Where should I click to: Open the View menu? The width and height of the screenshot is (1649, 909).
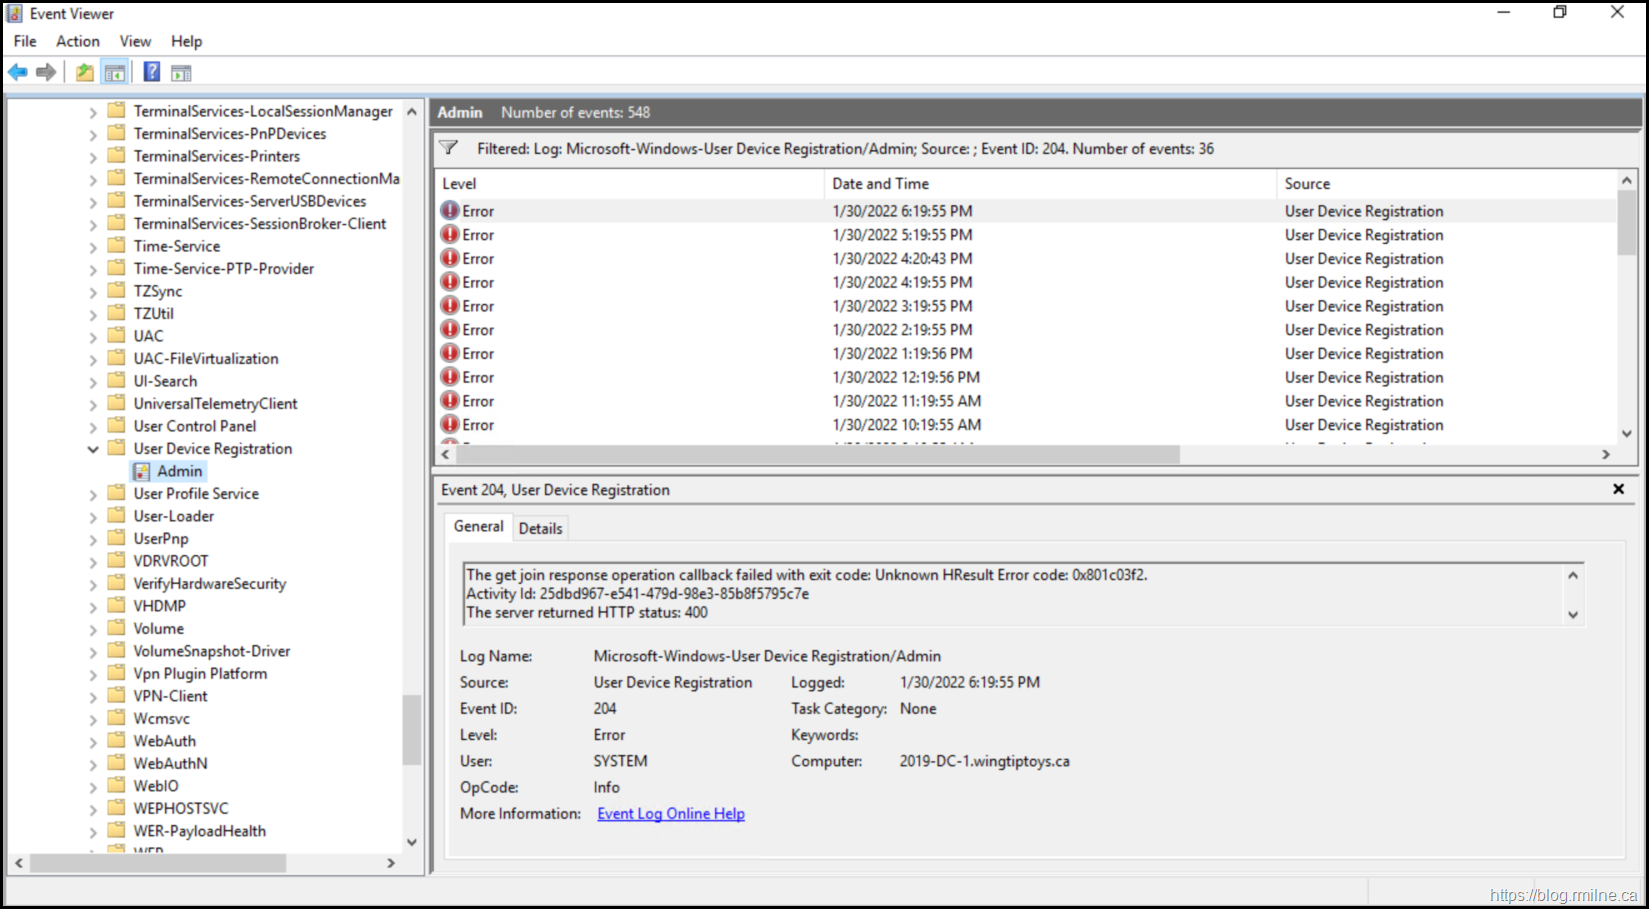(x=135, y=41)
